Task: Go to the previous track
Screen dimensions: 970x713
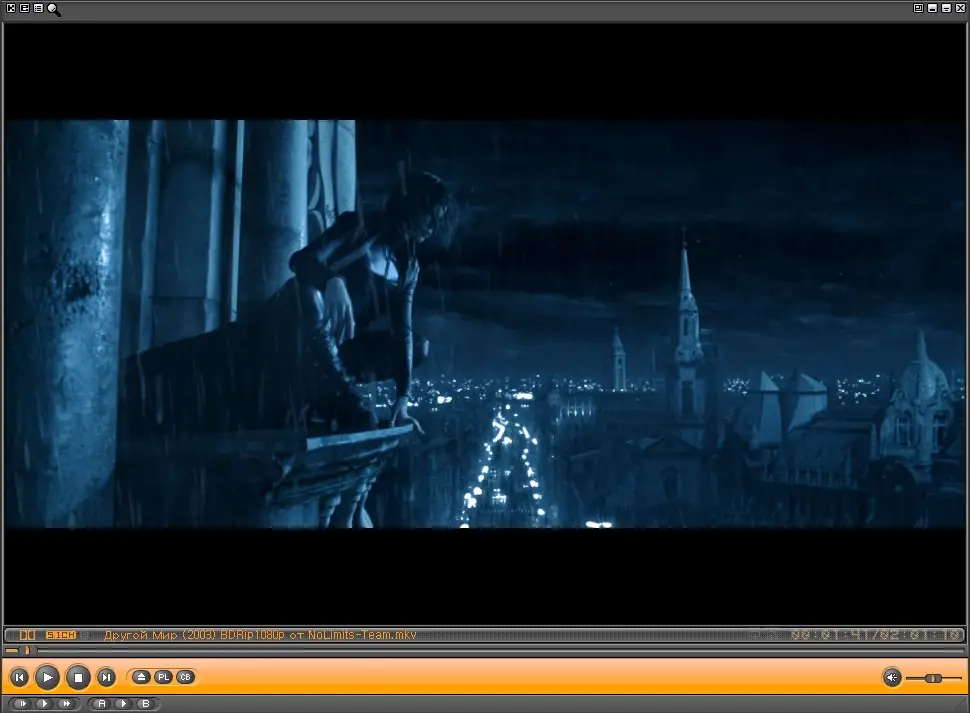Action: 19,677
